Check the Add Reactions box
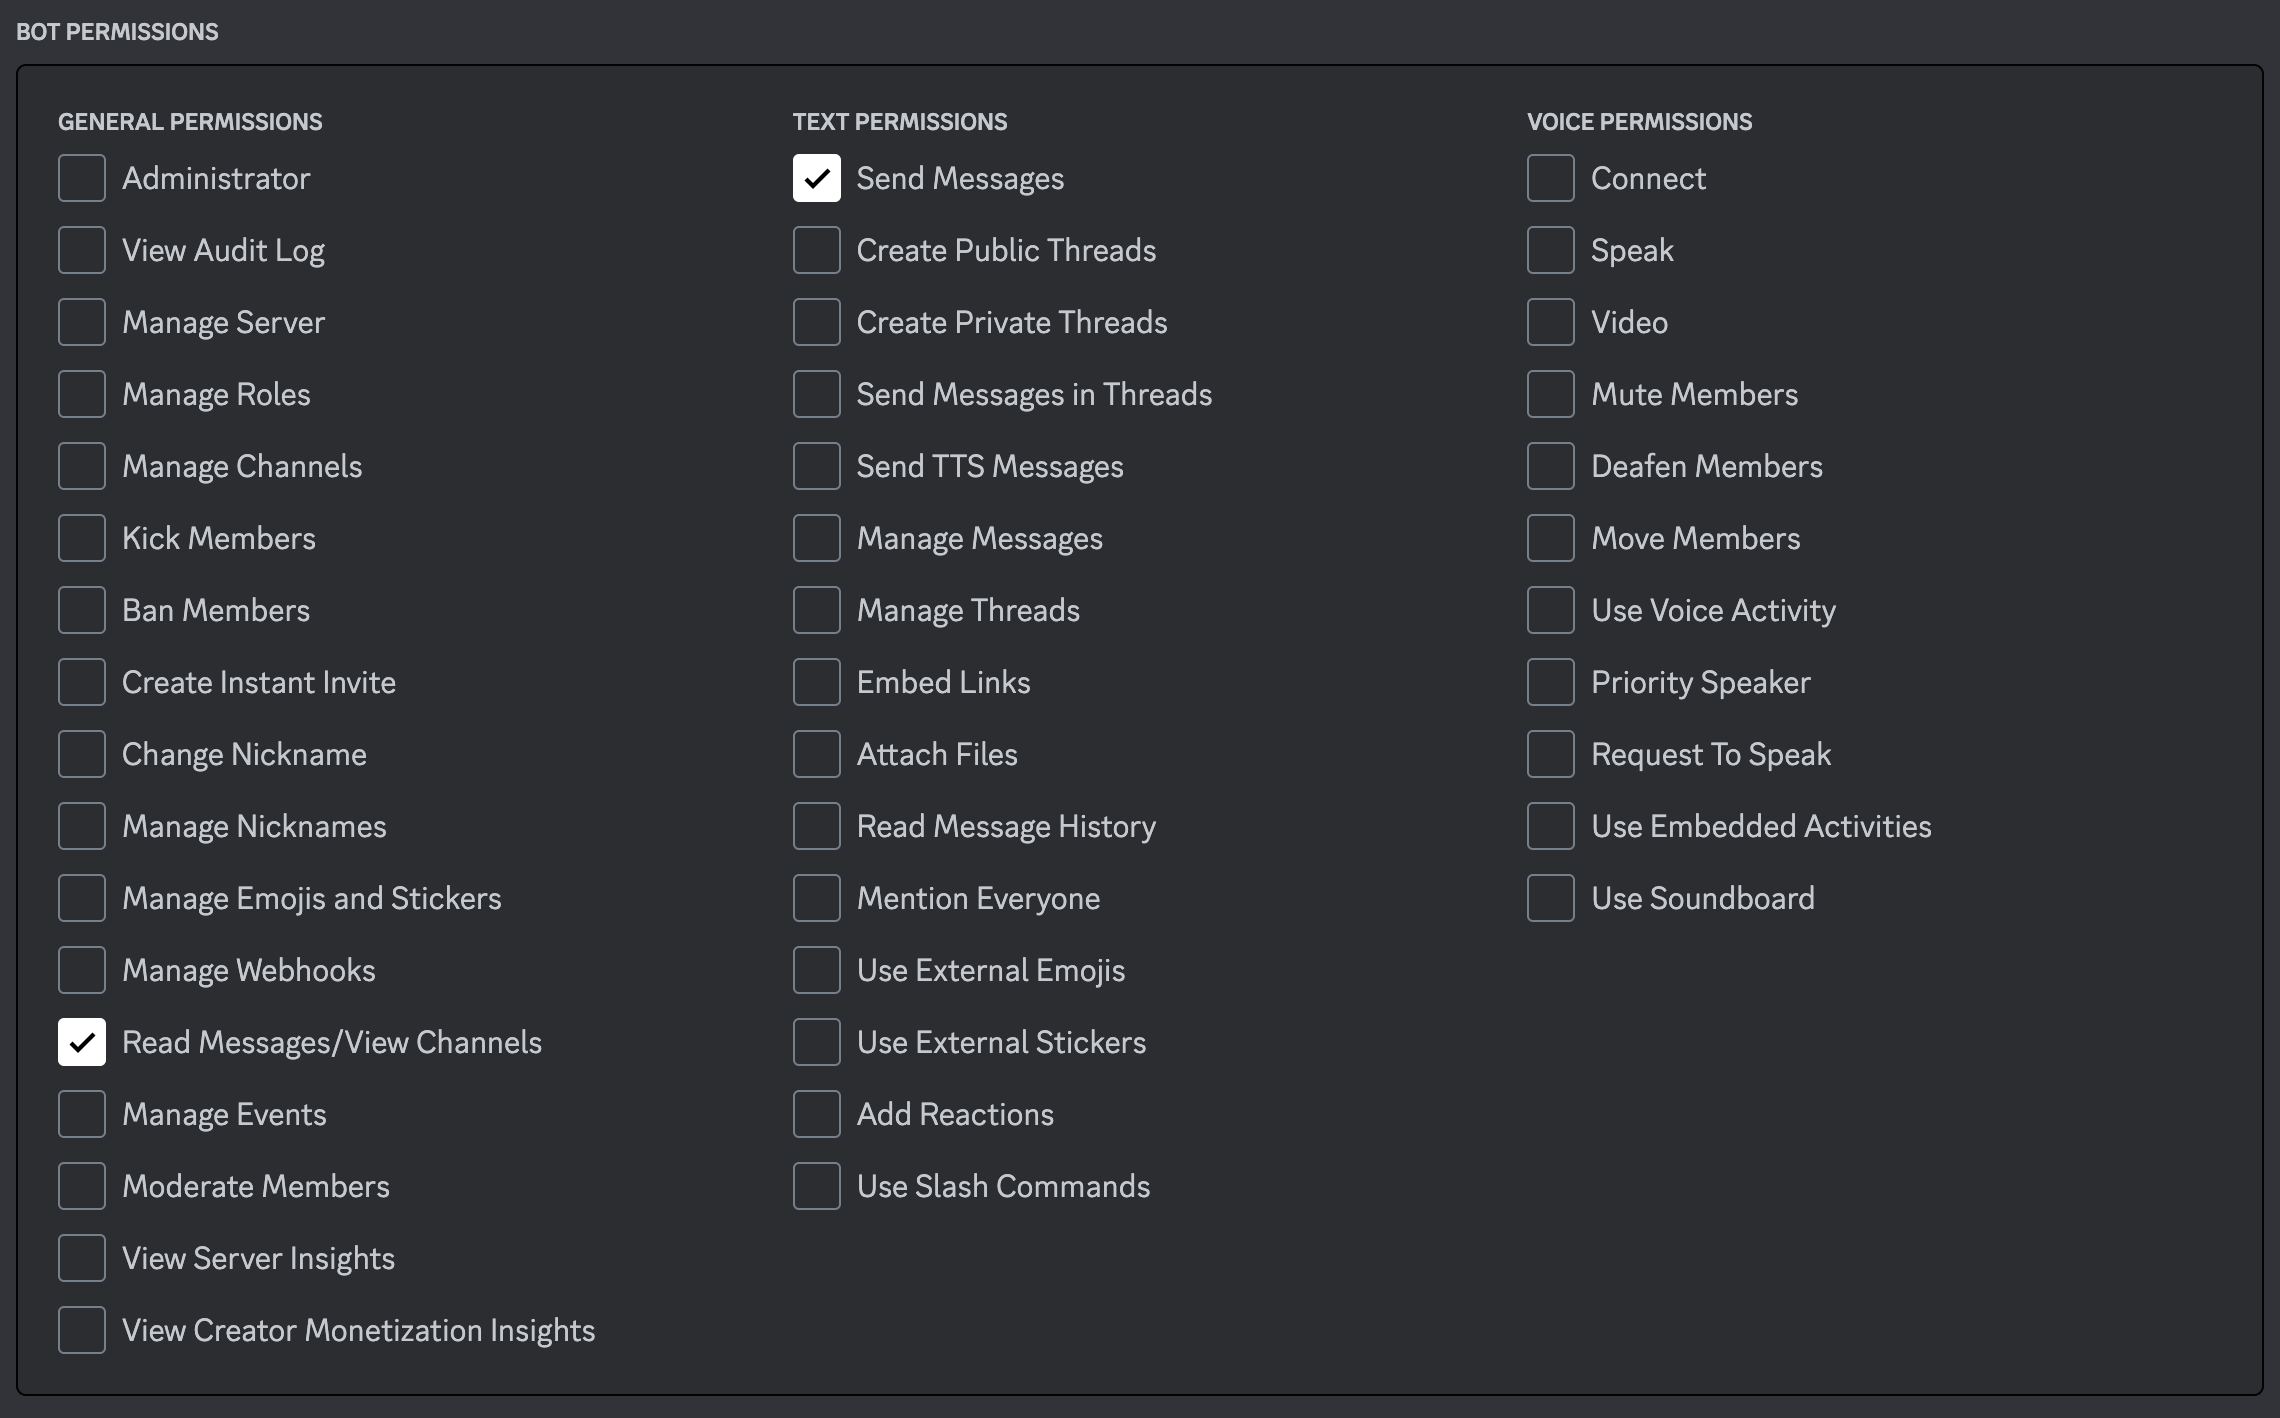The width and height of the screenshot is (2280, 1418). coord(816,1114)
